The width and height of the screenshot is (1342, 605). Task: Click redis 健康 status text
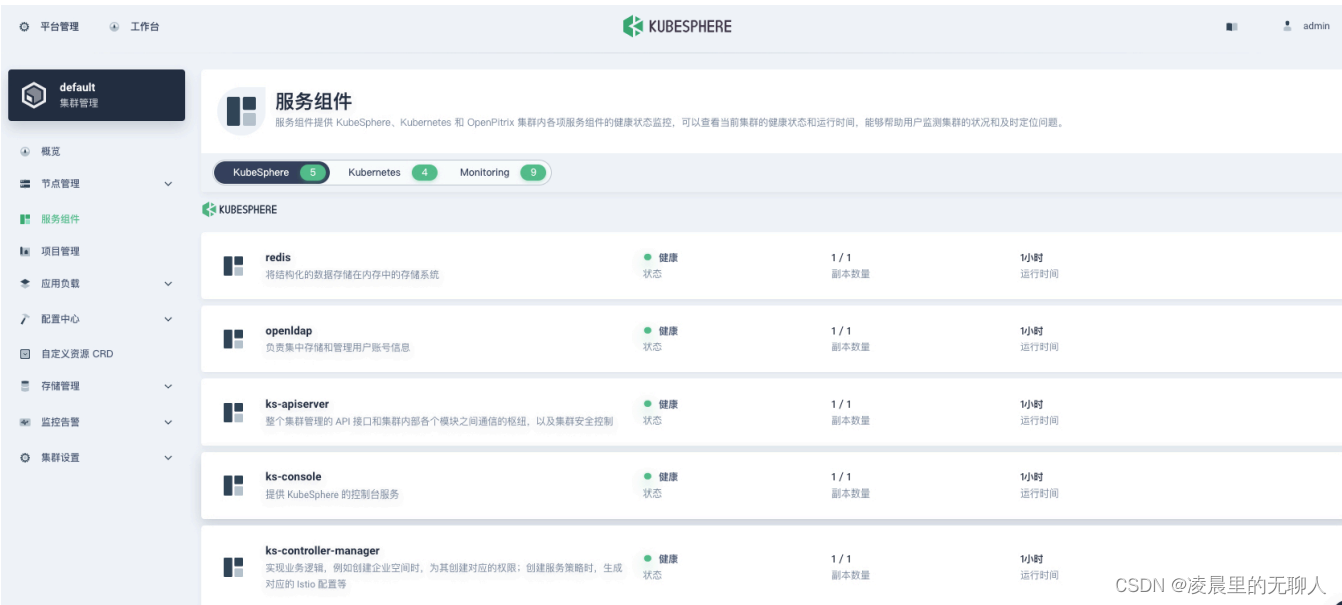[668, 258]
